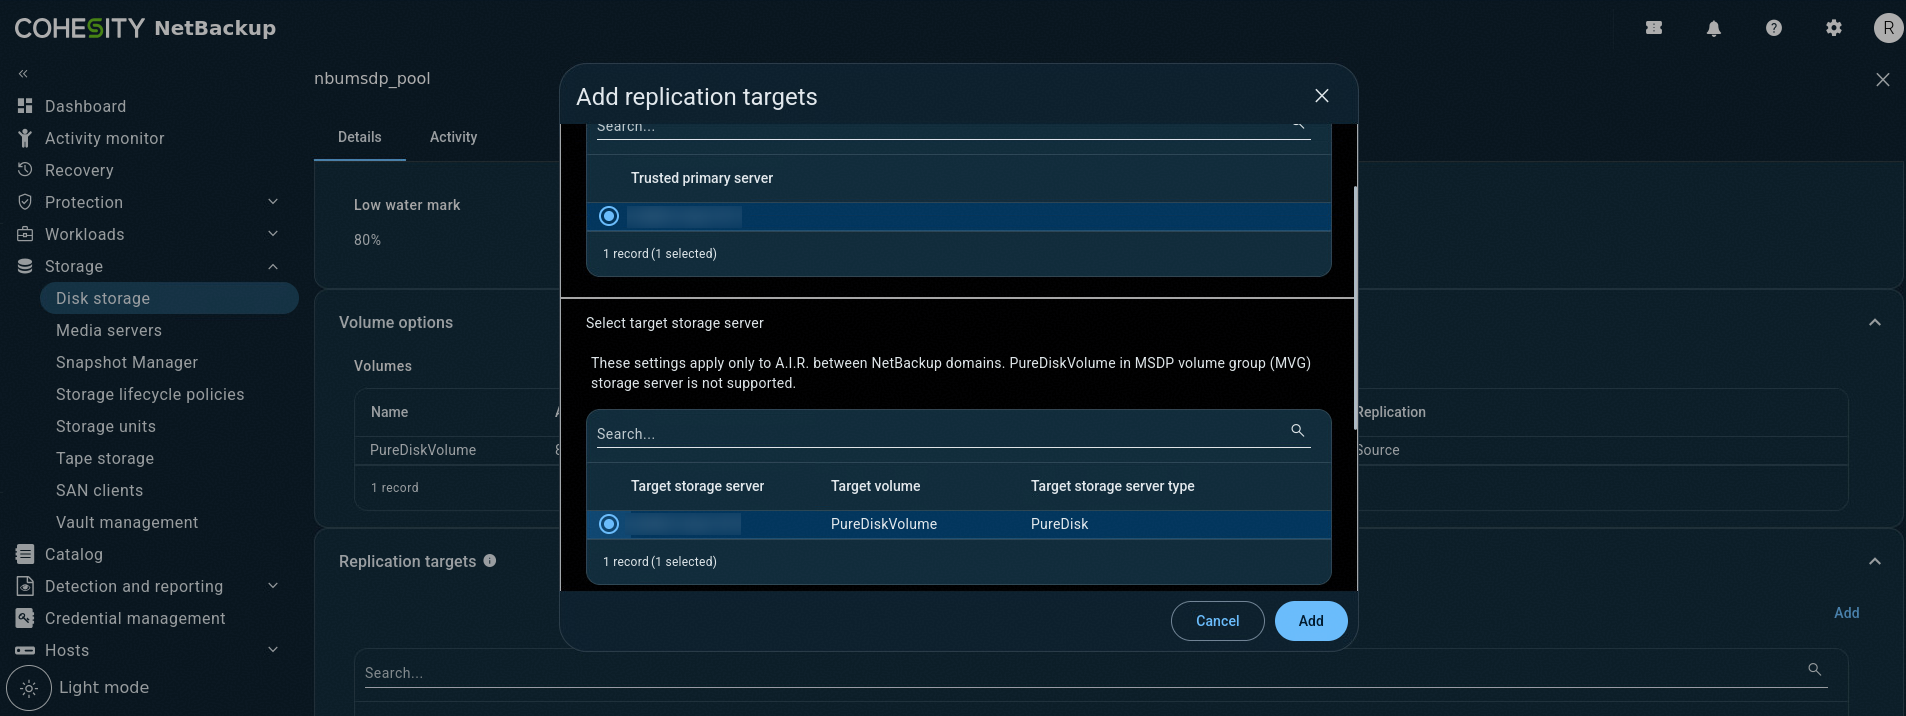Viewport: 1906px width, 716px height.
Task: Open the help question mark icon
Action: [x=1774, y=28]
